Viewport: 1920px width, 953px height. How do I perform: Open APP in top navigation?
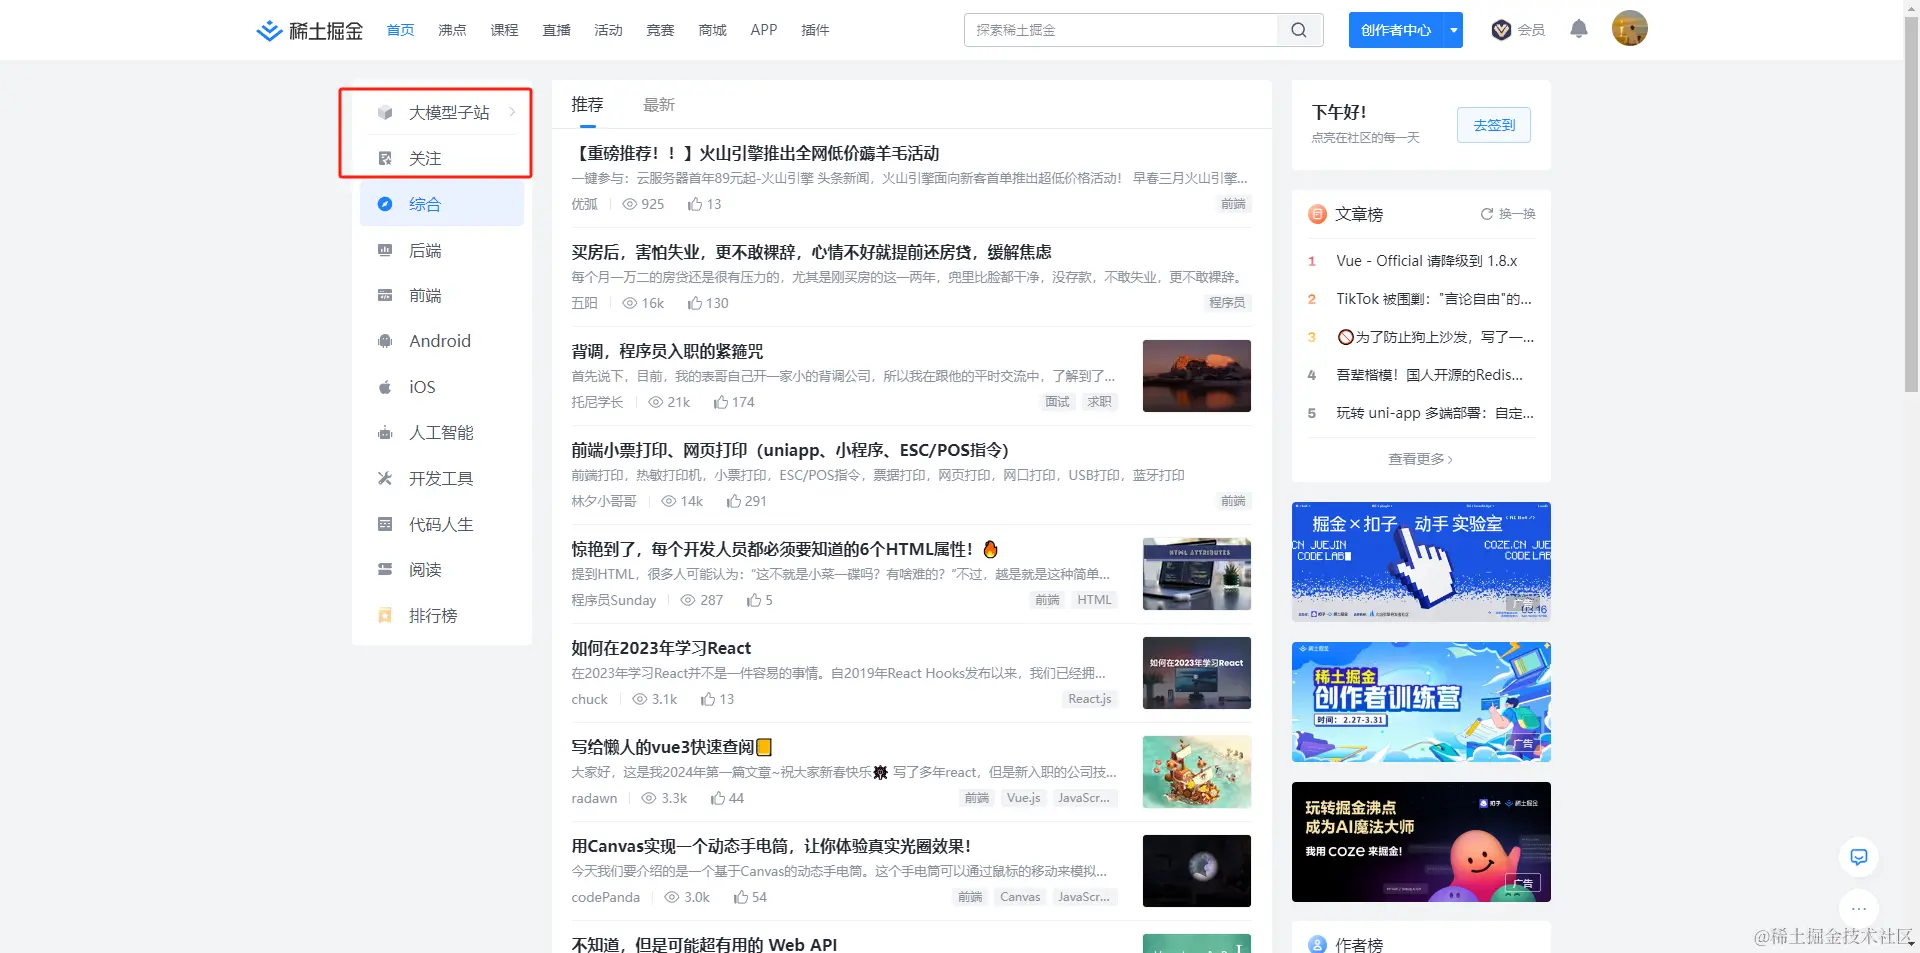764,30
